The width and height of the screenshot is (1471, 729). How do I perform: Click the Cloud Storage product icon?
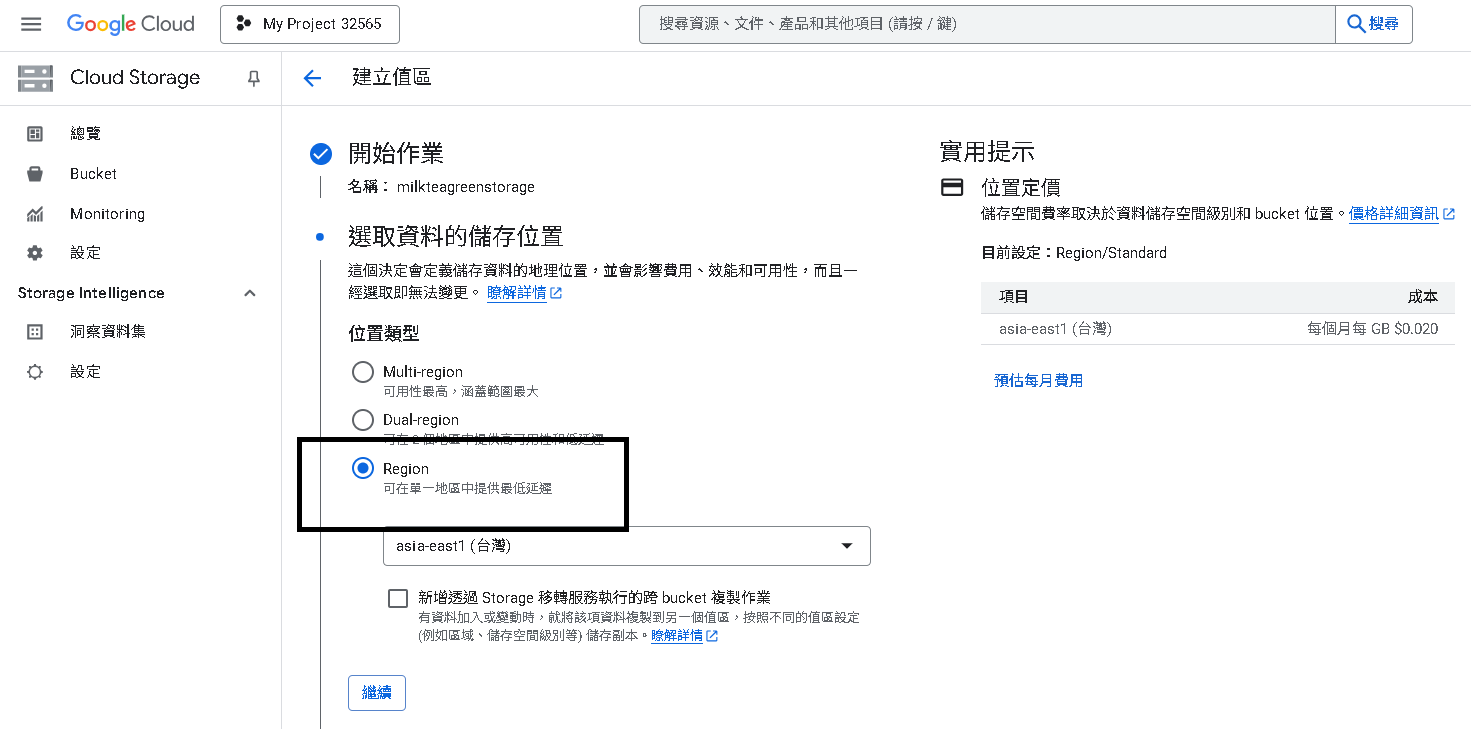tap(35, 78)
